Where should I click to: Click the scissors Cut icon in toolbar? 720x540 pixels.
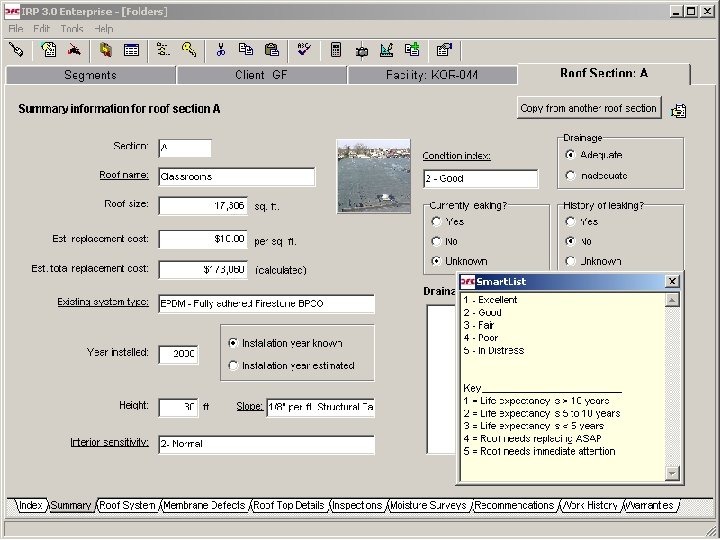220,49
